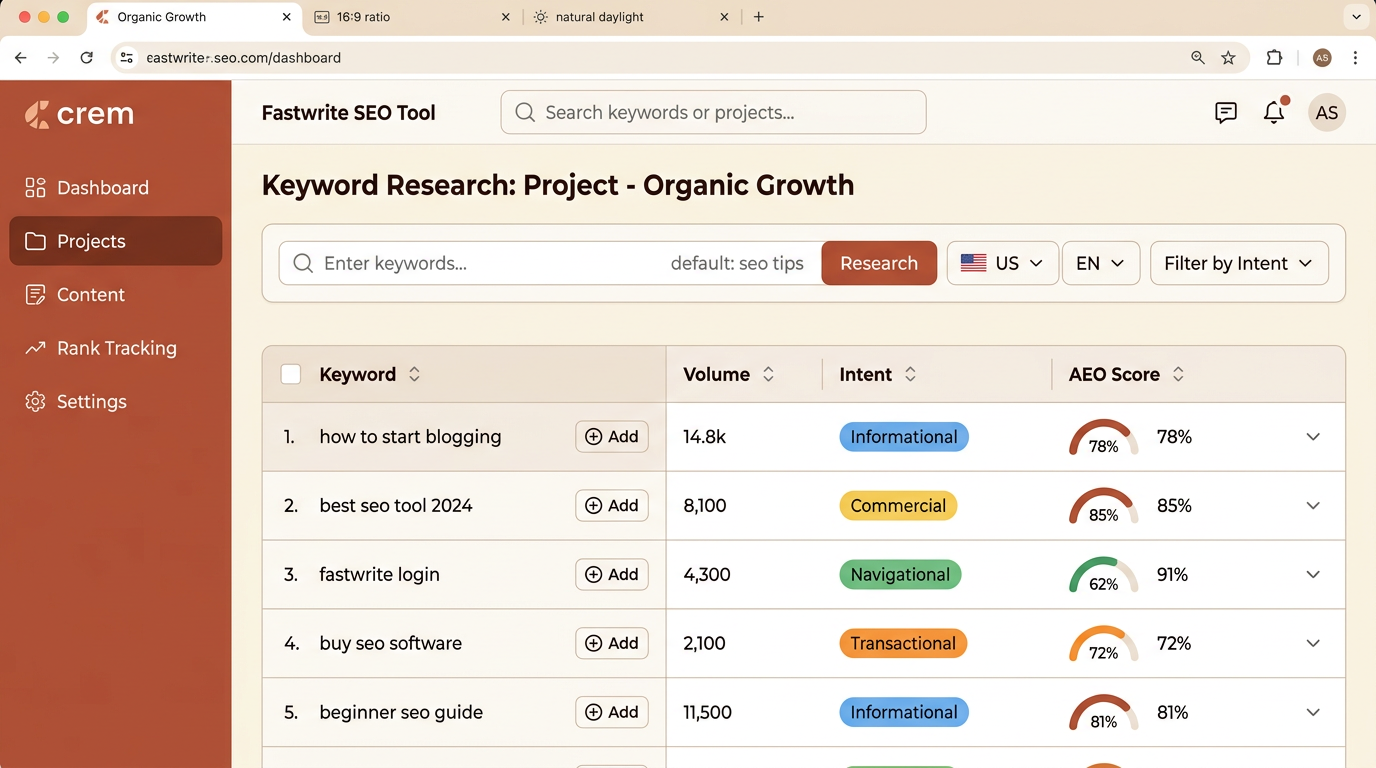
Task: Click the 4,300 volume value
Action: click(x=707, y=575)
